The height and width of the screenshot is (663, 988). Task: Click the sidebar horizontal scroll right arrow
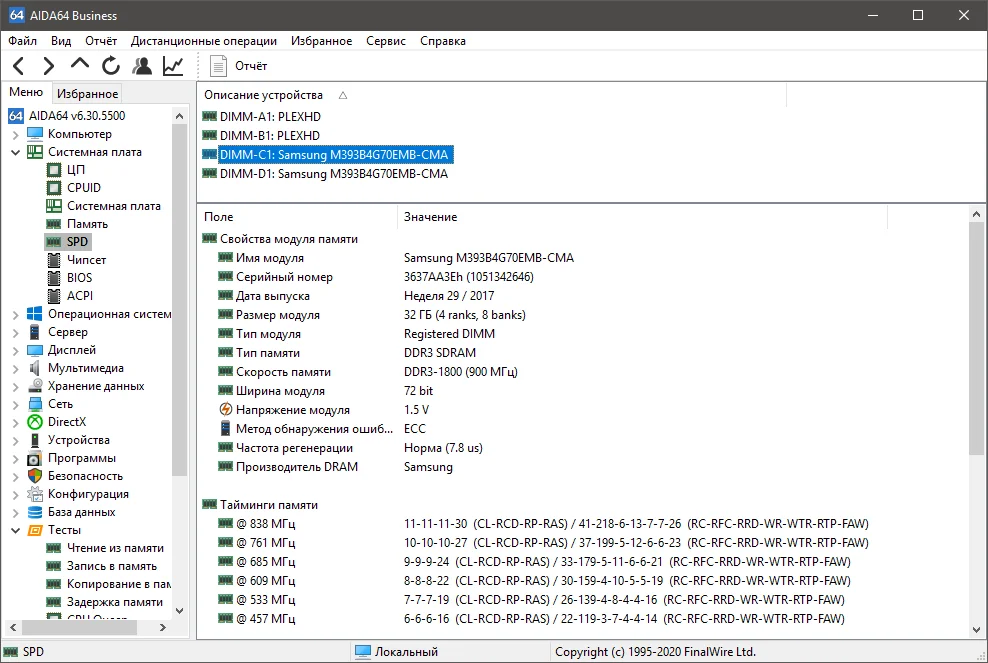[163, 628]
